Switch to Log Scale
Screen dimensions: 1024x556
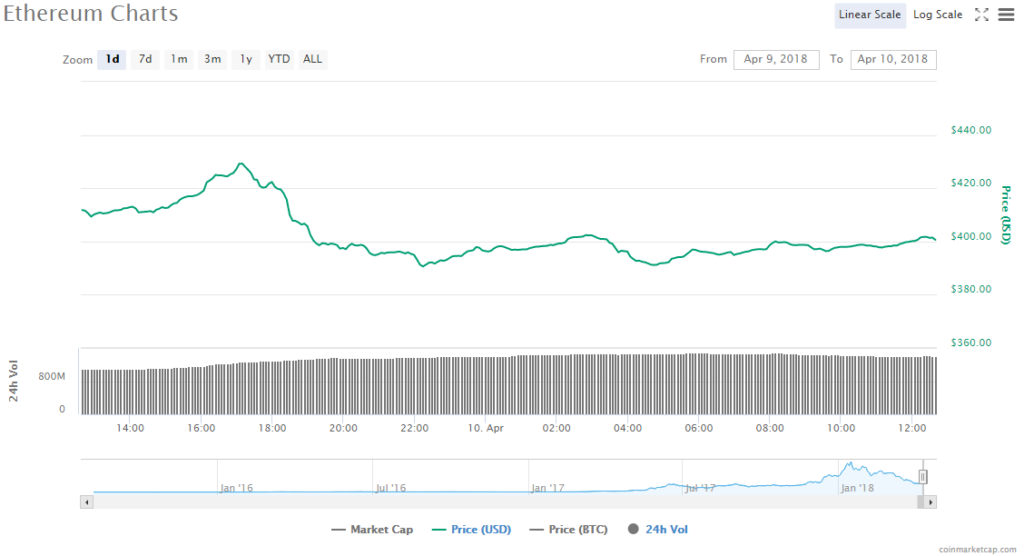pos(937,15)
